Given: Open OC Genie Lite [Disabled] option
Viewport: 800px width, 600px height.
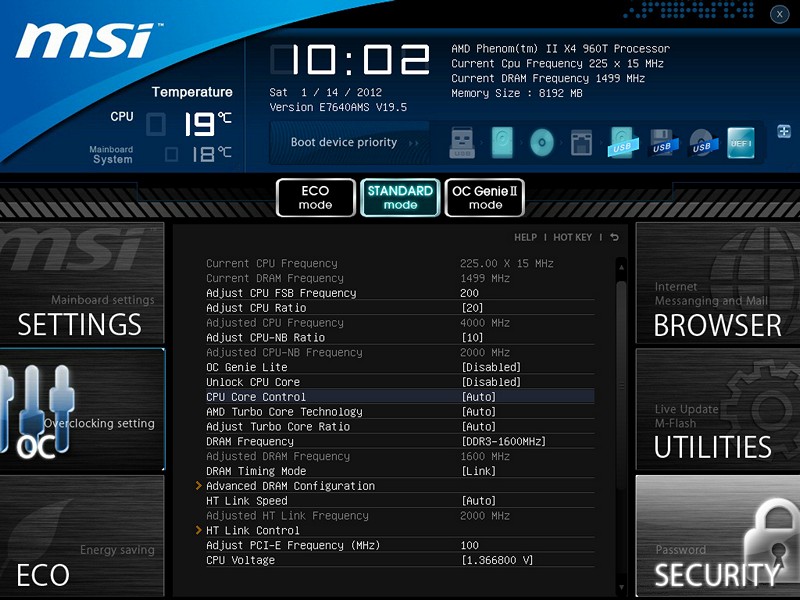Looking at the screenshot, I should pos(491,367).
